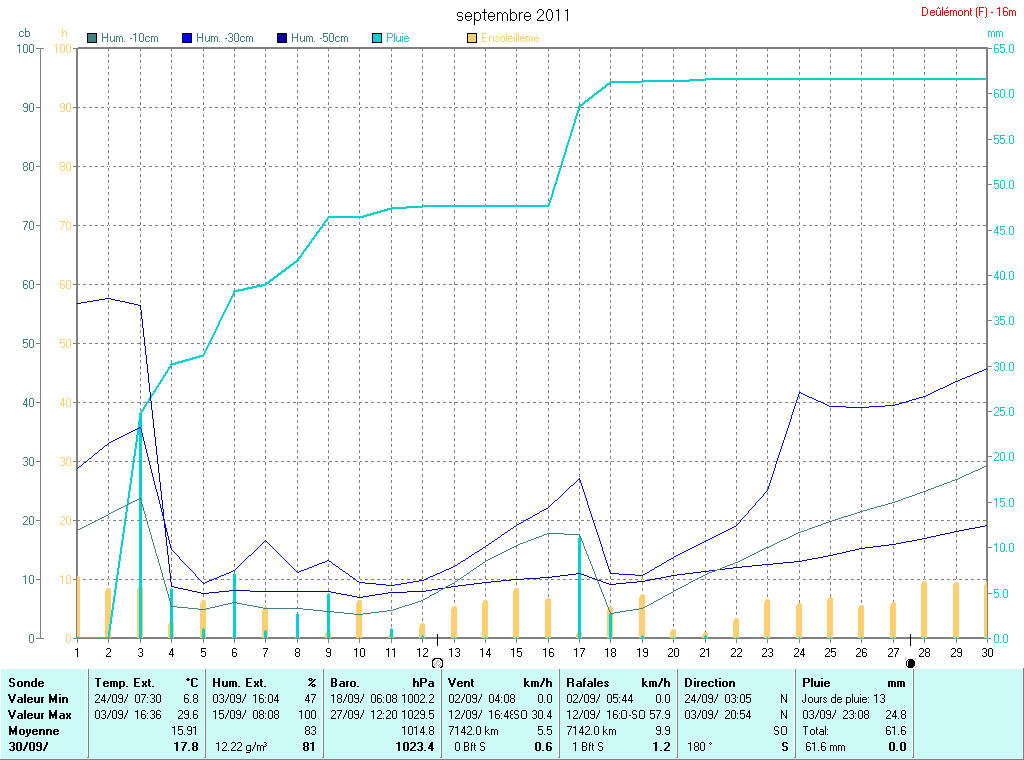Image resolution: width=1024 pixels, height=760 pixels.
Task: Click the Pluie legend color square
Action: click(x=378, y=38)
